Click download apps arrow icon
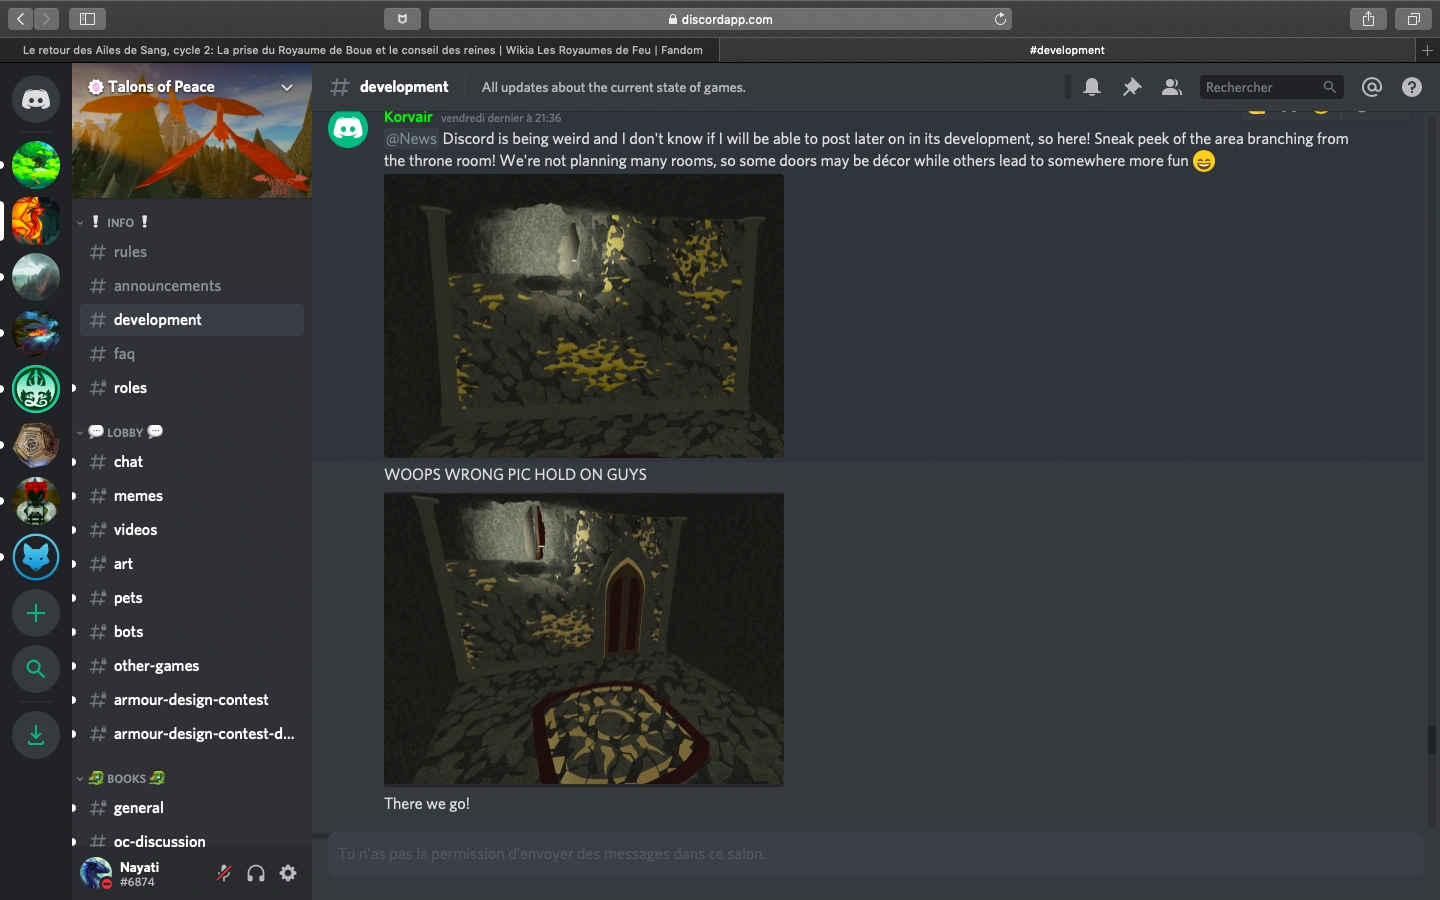 pos(36,735)
